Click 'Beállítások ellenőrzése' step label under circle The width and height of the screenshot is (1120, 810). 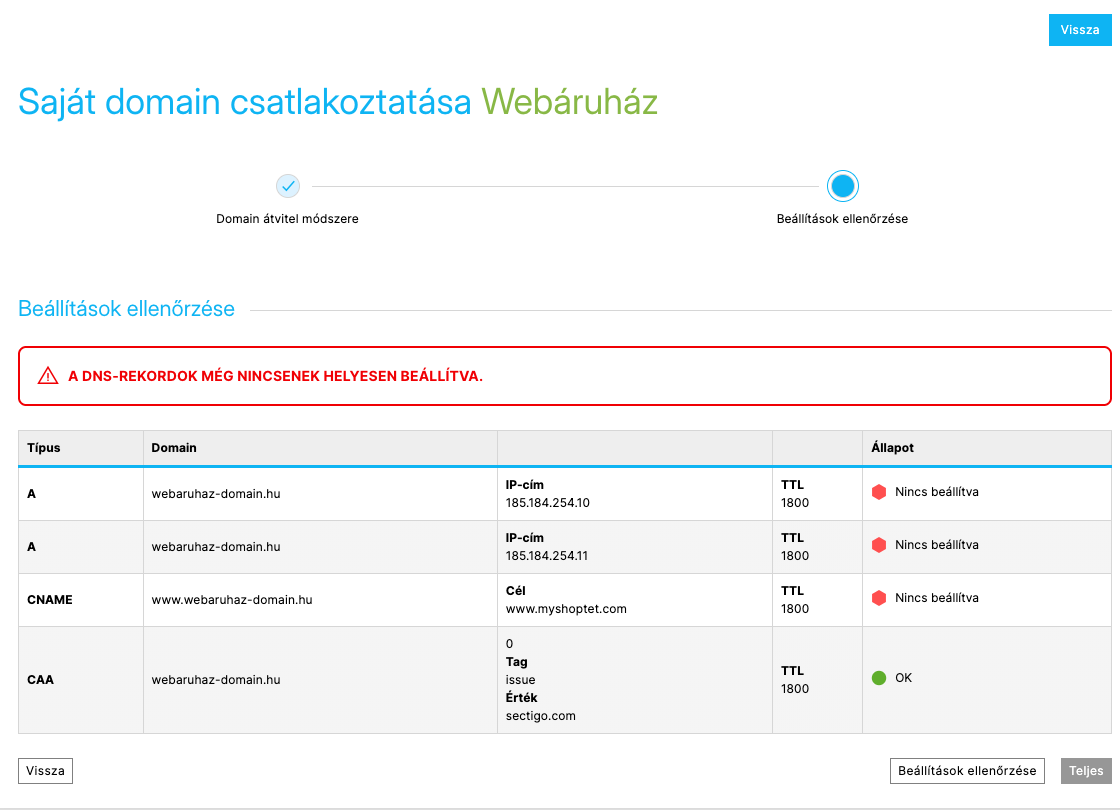point(842,219)
